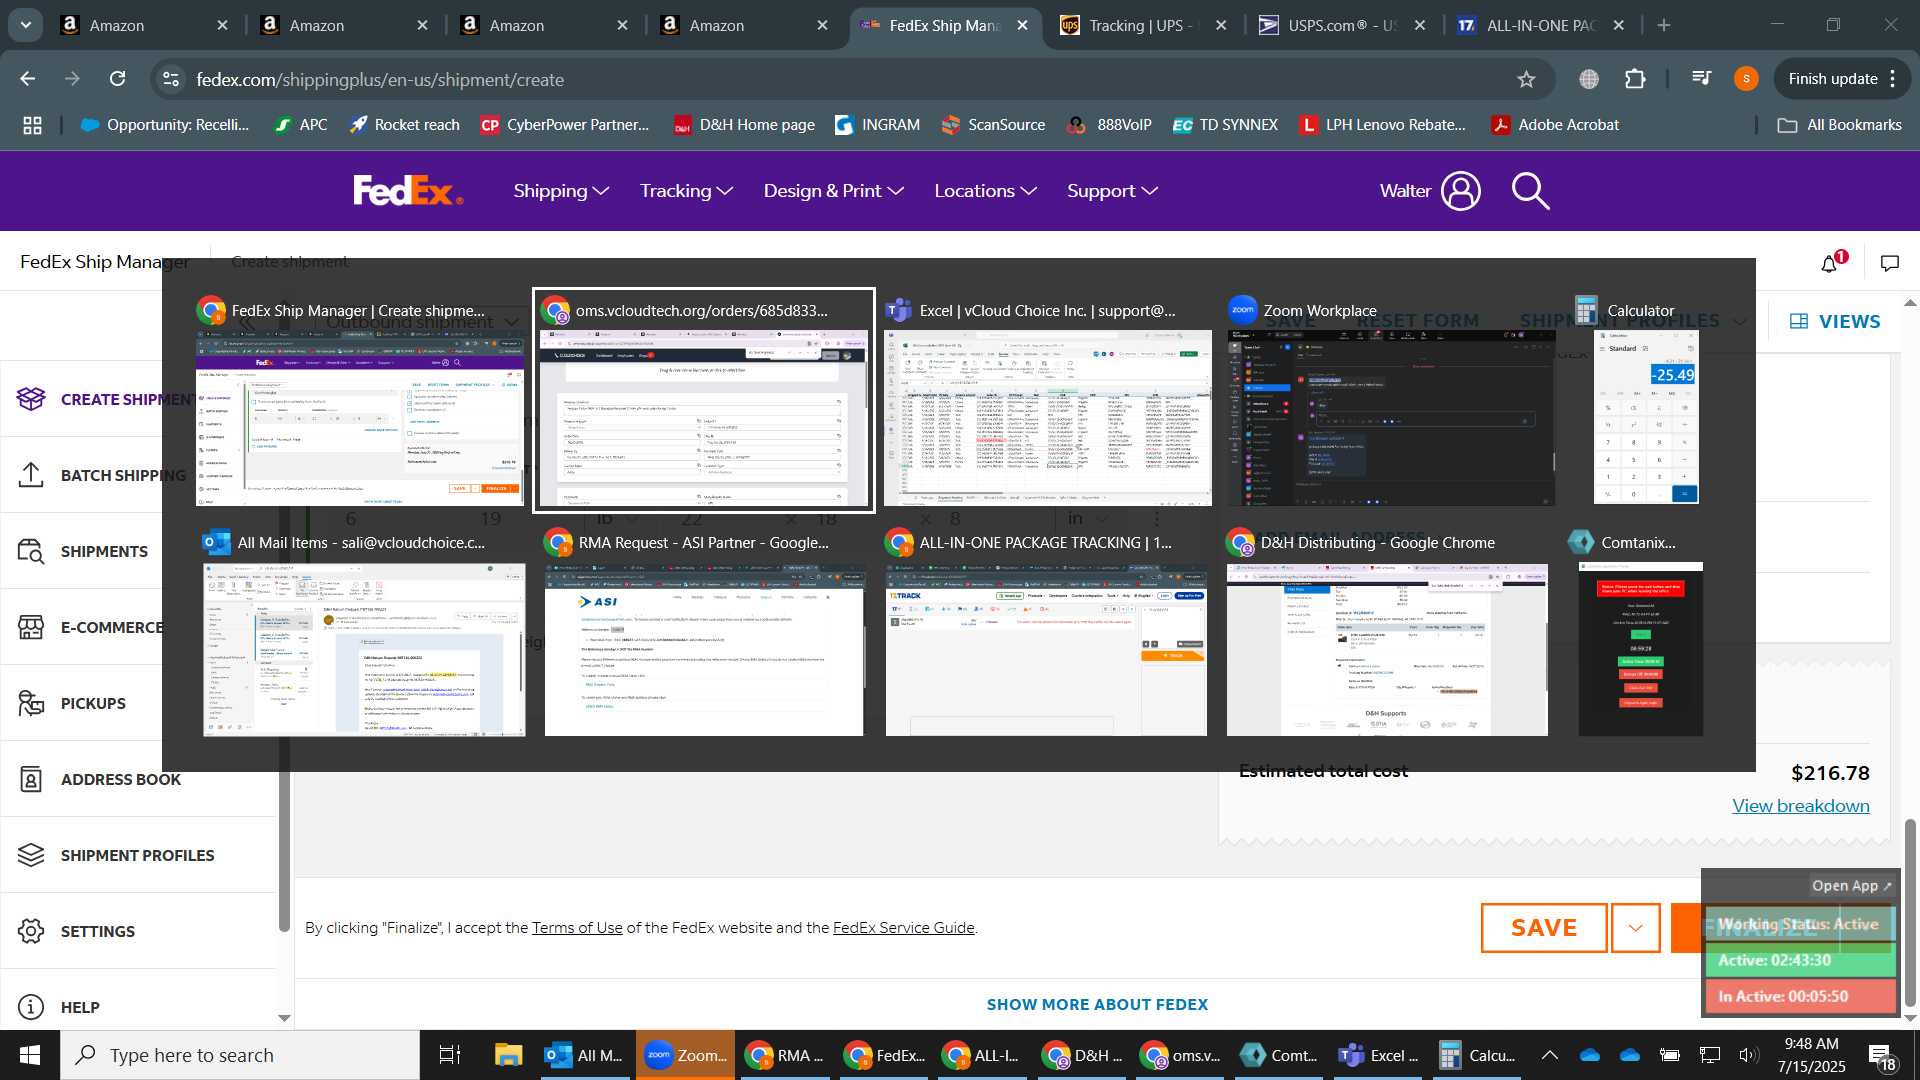This screenshot has width=1920, height=1080.
Task: Open Zoom from the taskbar
Action: [685, 1055]
